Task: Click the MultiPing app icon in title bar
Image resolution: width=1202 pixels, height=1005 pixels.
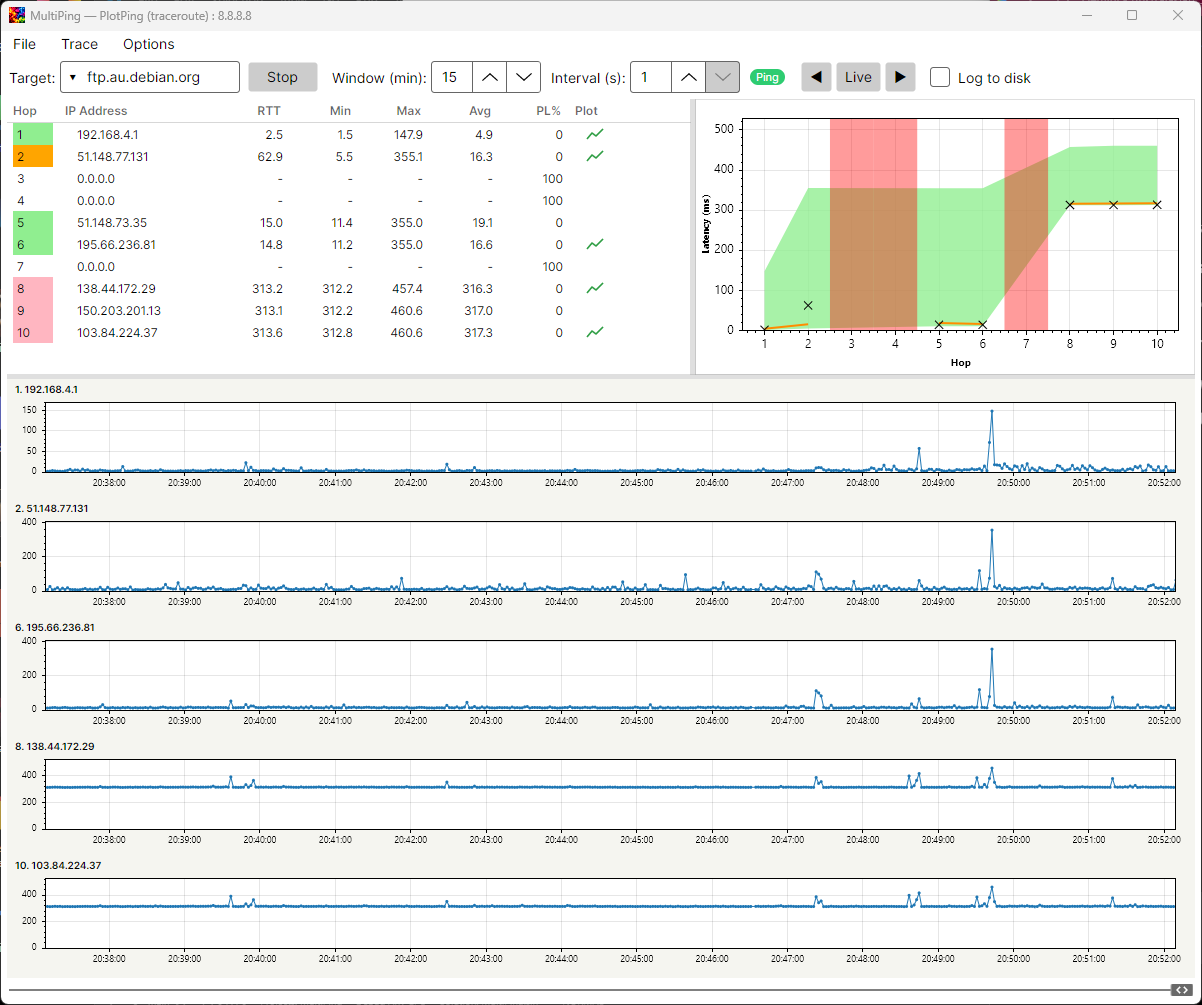Action: pos(17,15)
